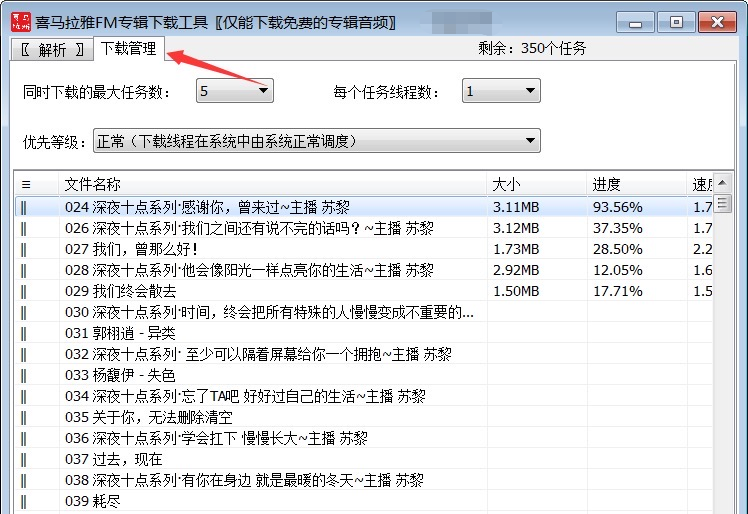Select file 033 杨馥伊 - 失色
748x514 pixels.
[120, 375]
